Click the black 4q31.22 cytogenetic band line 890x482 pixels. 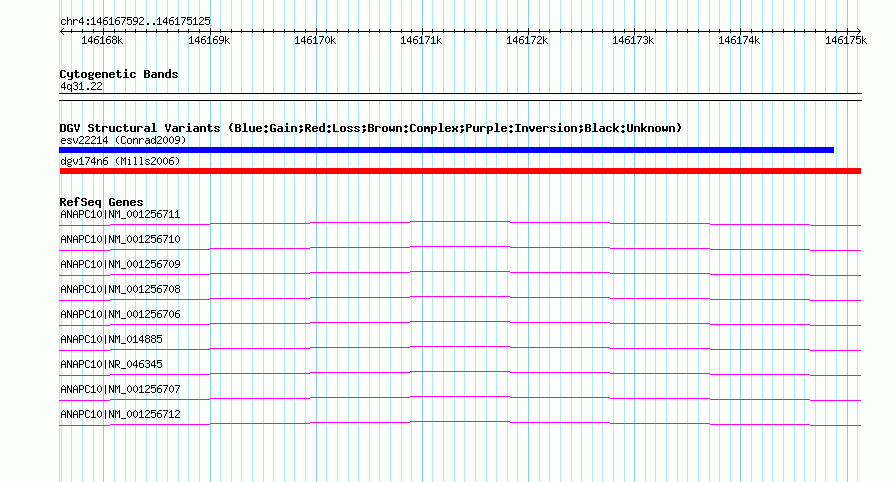click(x=460, y=97)
